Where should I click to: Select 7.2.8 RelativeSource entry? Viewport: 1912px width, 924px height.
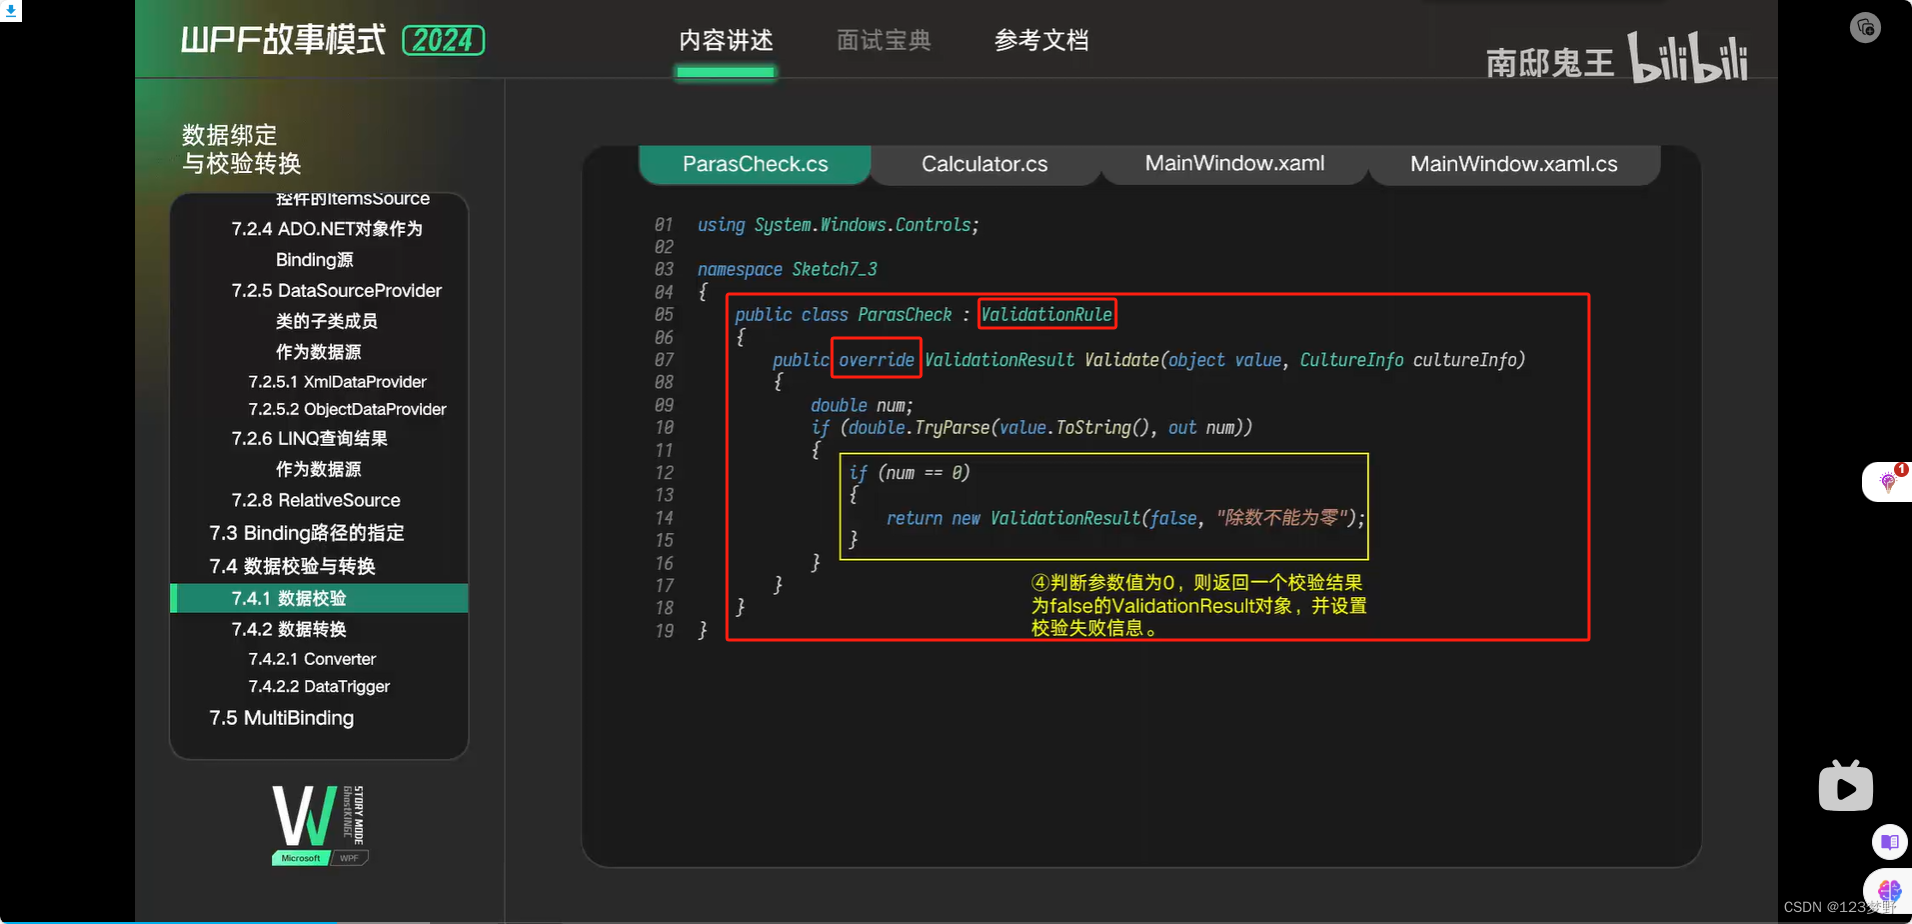[316, 500]
